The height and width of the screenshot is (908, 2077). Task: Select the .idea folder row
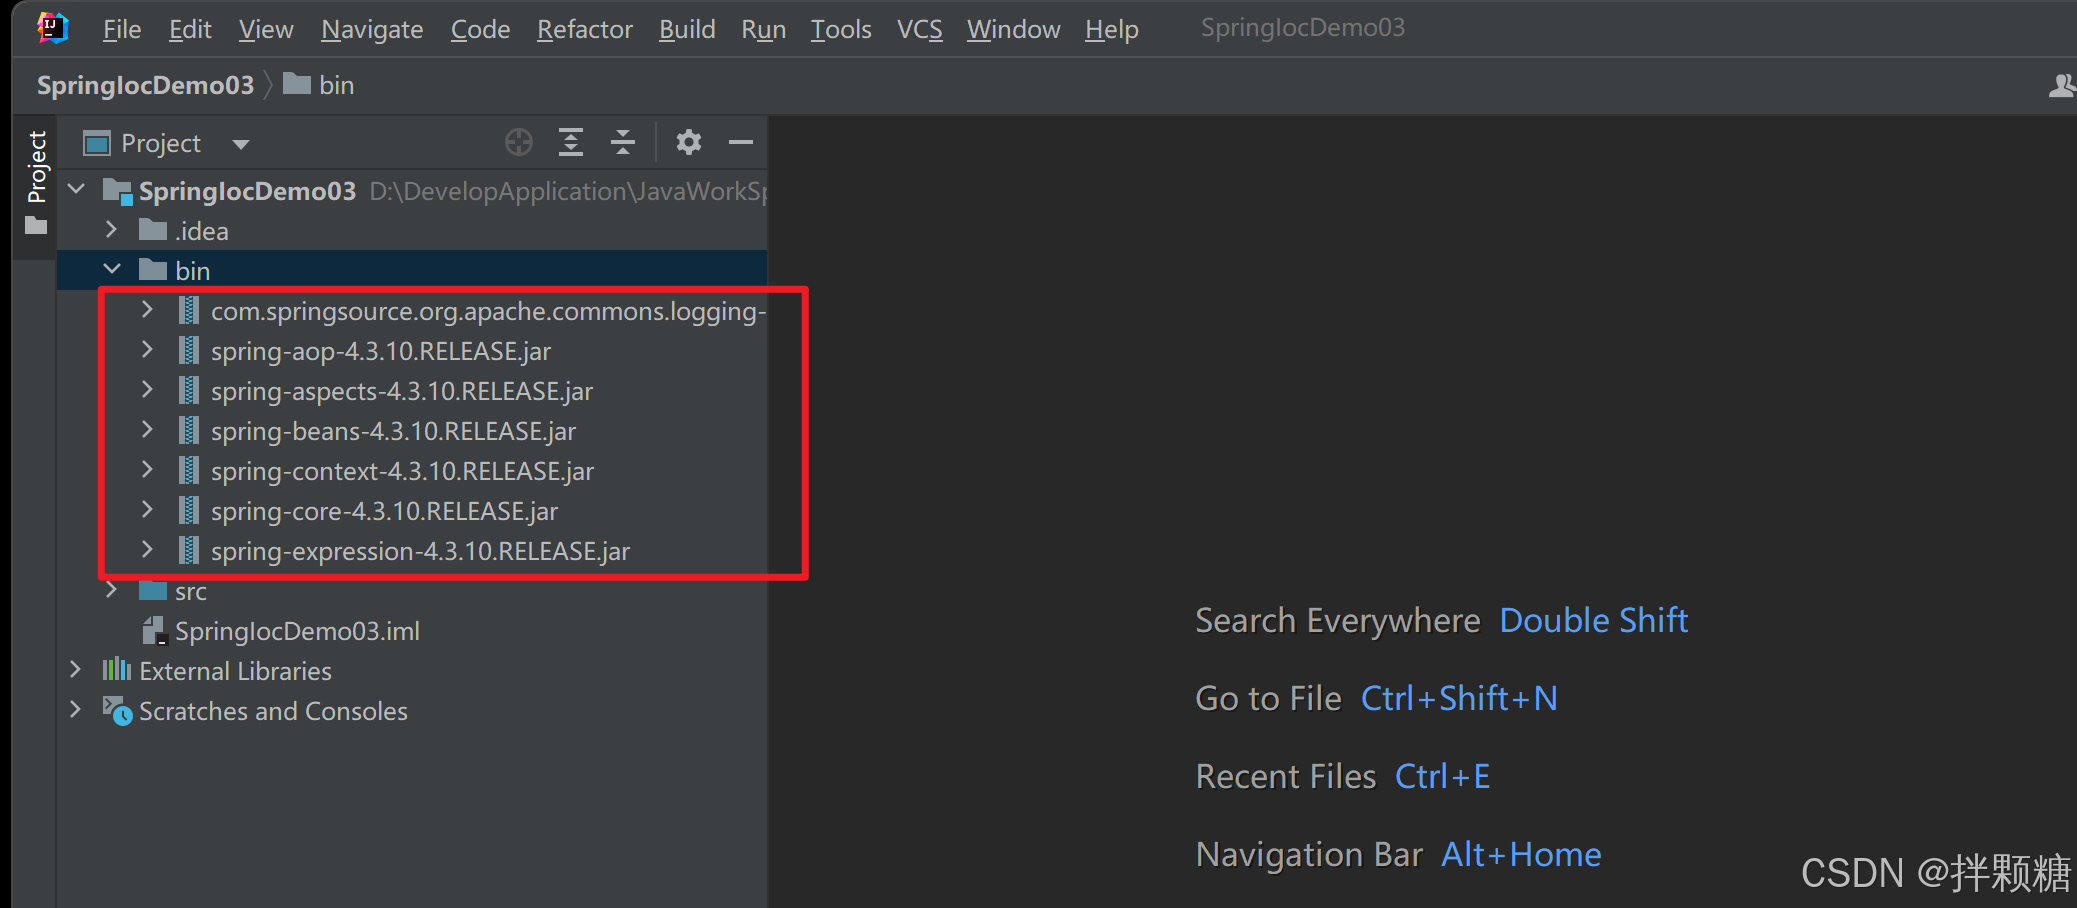[x=412, y=230]
